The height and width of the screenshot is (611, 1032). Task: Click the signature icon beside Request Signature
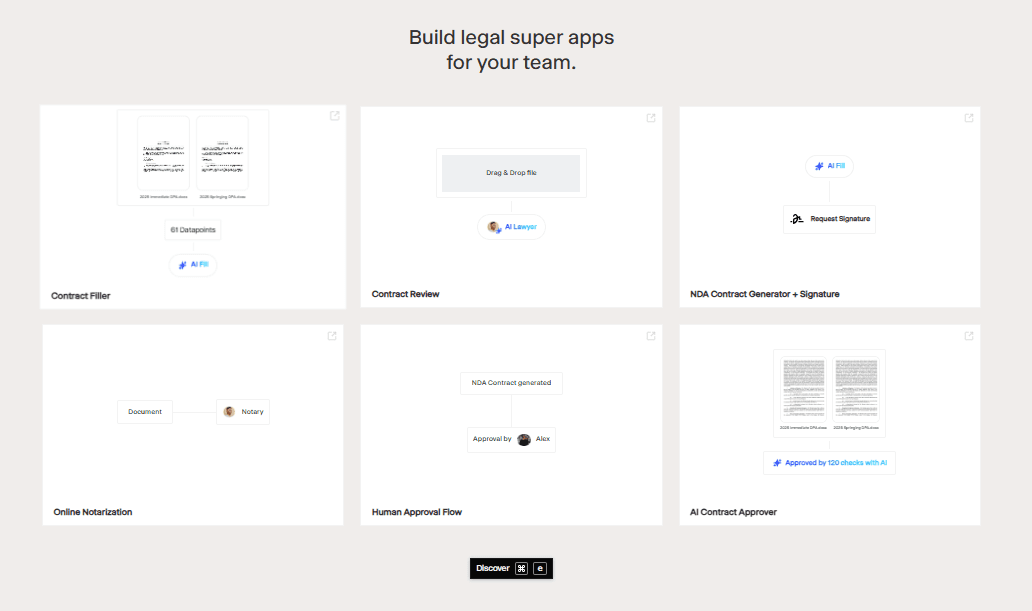[796, 219]
